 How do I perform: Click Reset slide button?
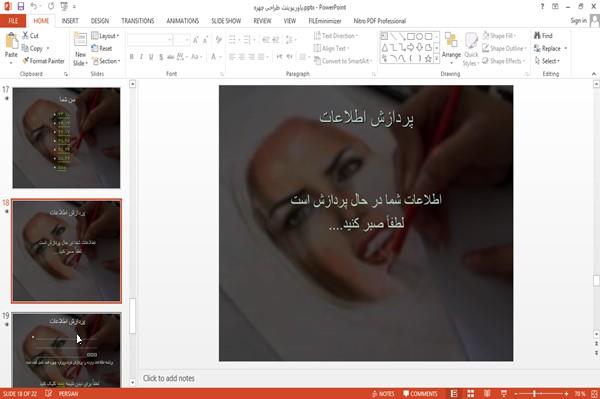(x=102, y=48)
